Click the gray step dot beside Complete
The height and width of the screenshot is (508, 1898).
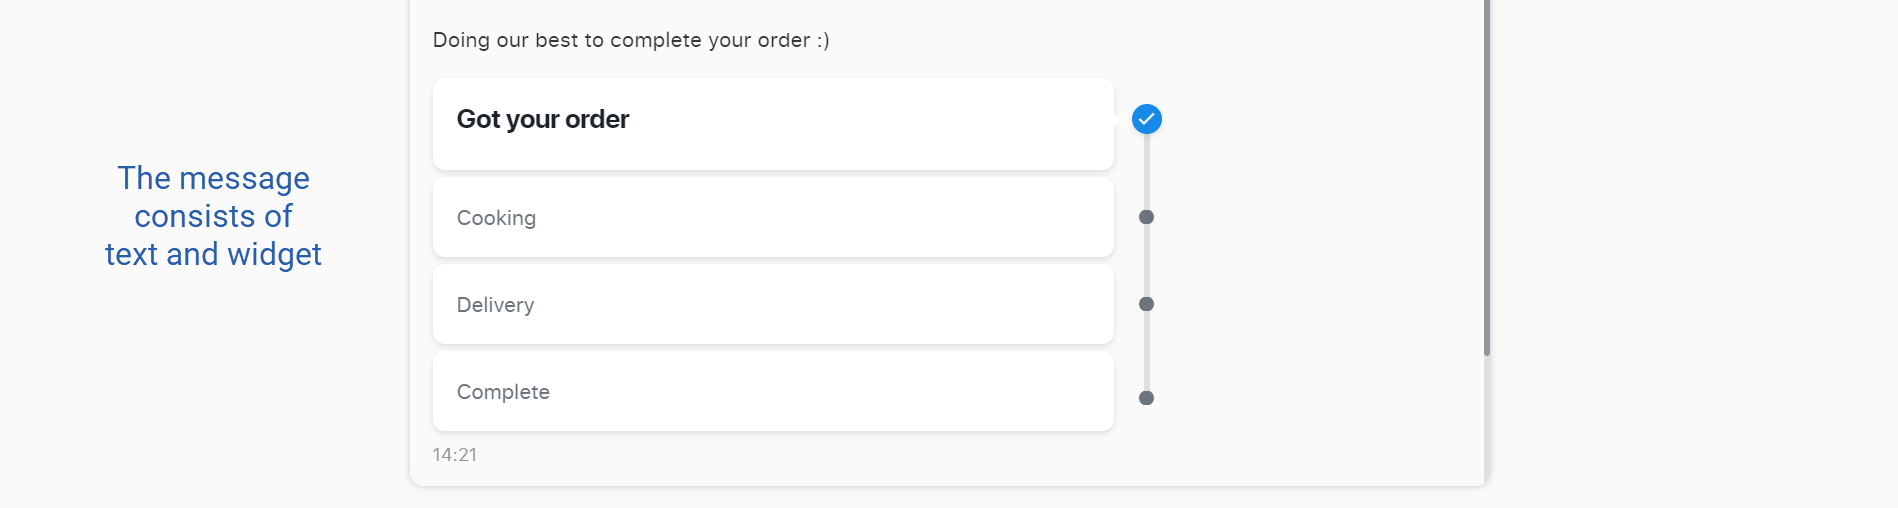point(1147,398)
